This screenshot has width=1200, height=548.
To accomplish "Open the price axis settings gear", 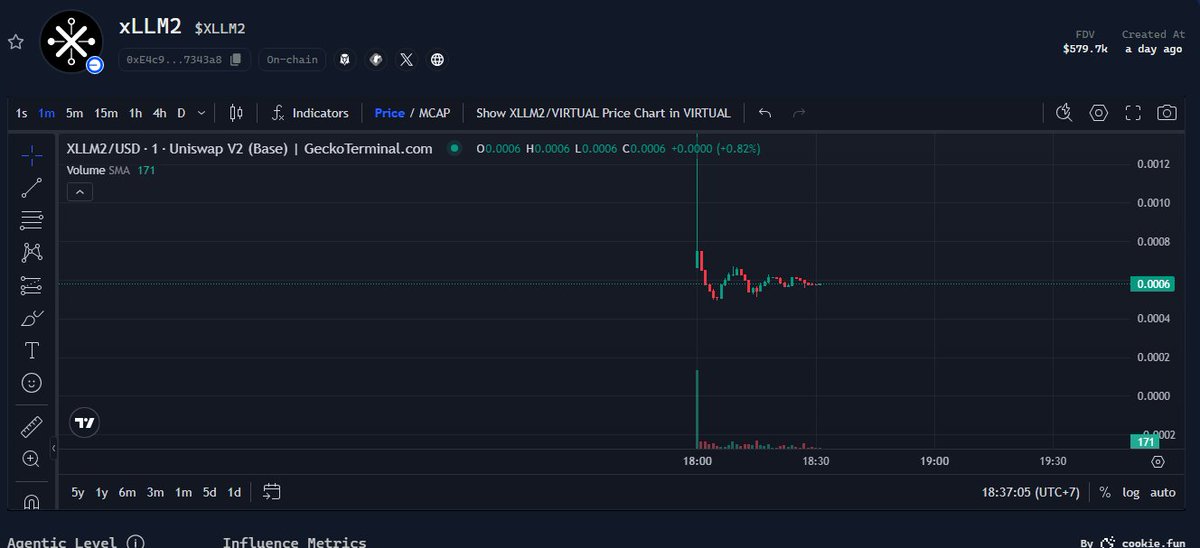I will tap(1158, 461).
